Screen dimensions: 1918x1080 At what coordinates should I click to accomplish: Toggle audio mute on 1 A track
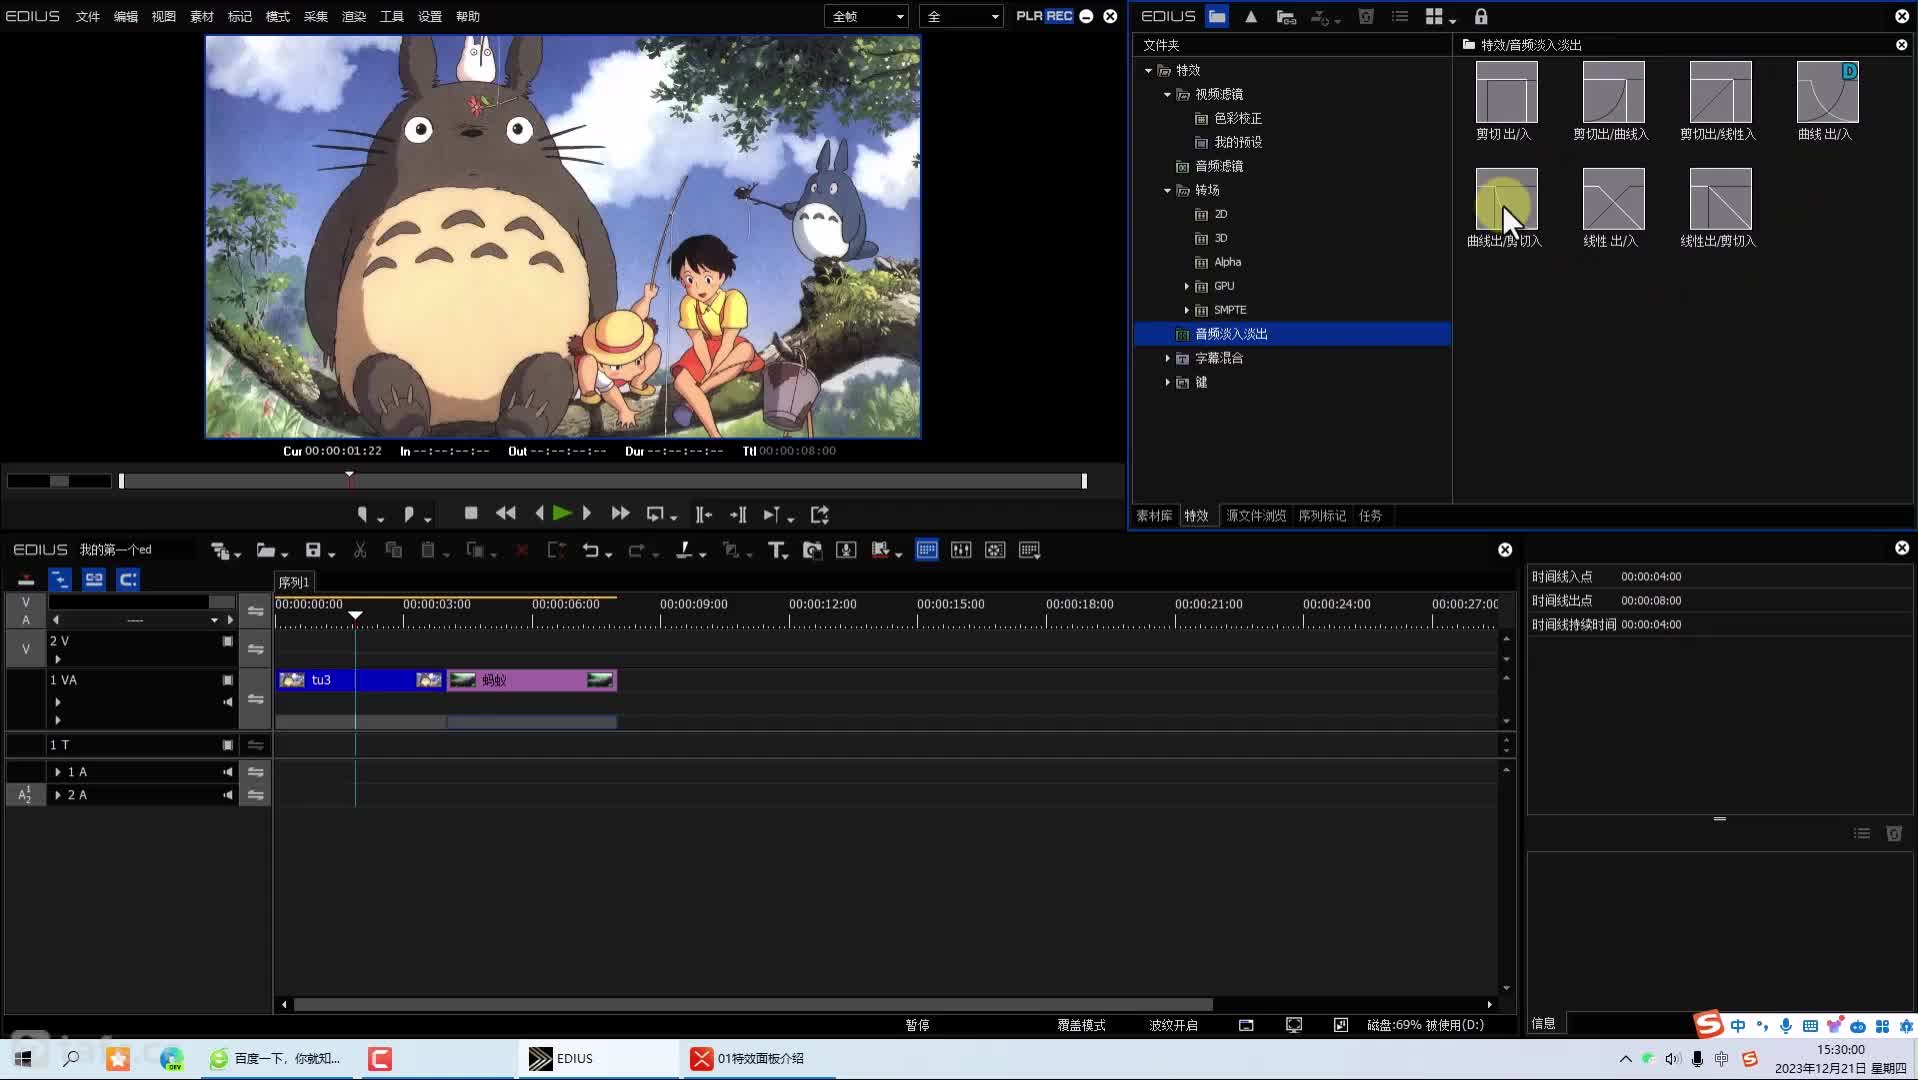(228, 772)
